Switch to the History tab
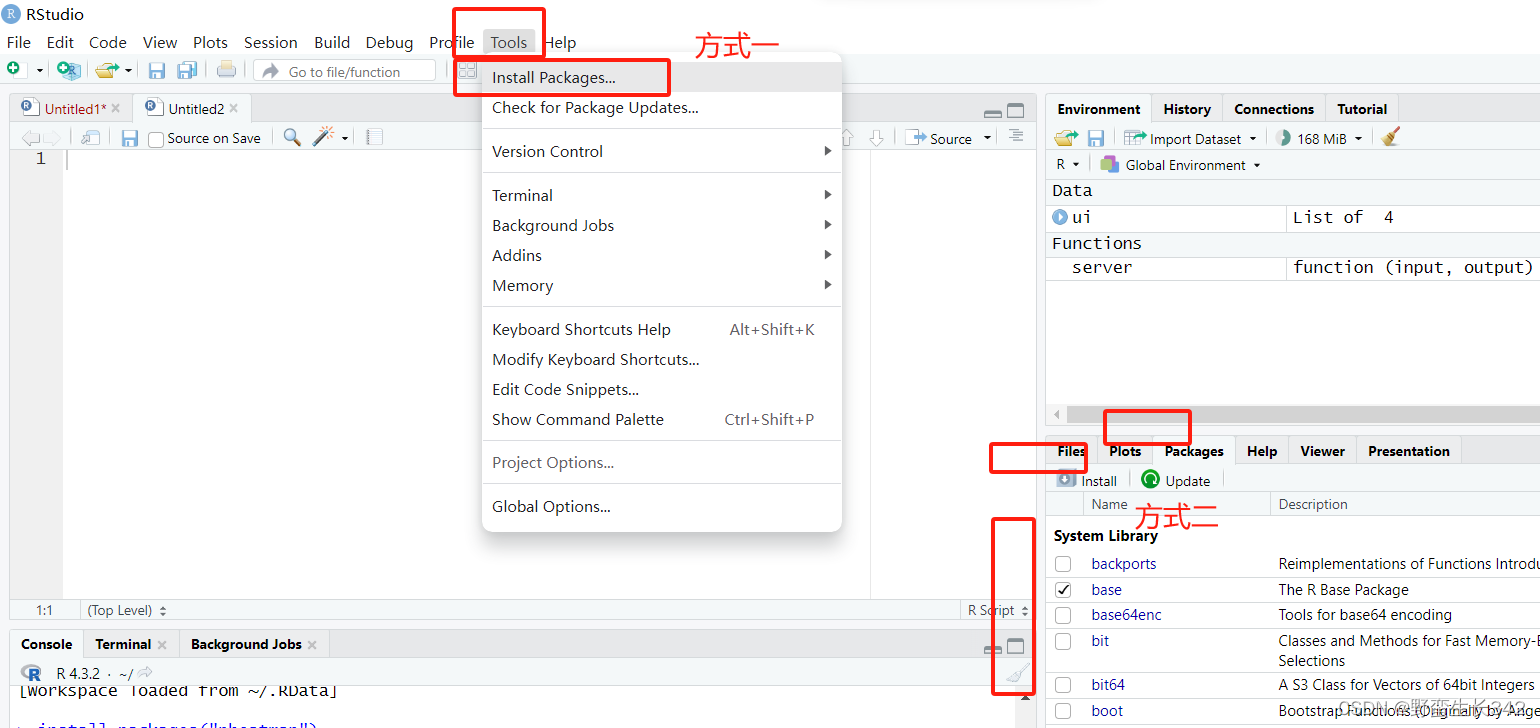 pos(1187,109)
